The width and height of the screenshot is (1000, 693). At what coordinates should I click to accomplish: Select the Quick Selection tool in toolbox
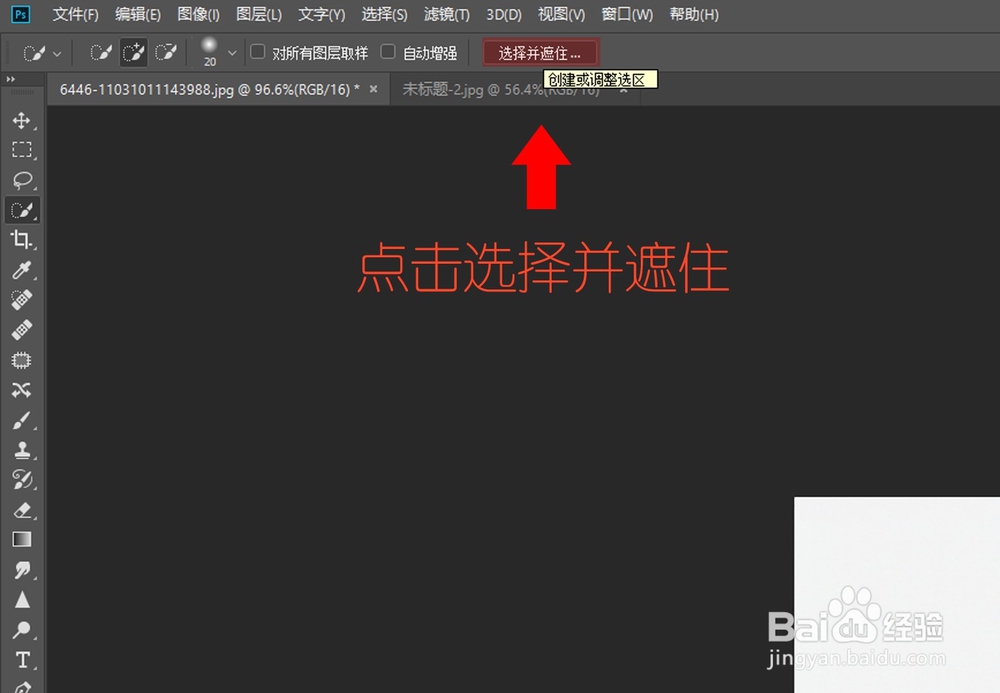pos(22,210)
